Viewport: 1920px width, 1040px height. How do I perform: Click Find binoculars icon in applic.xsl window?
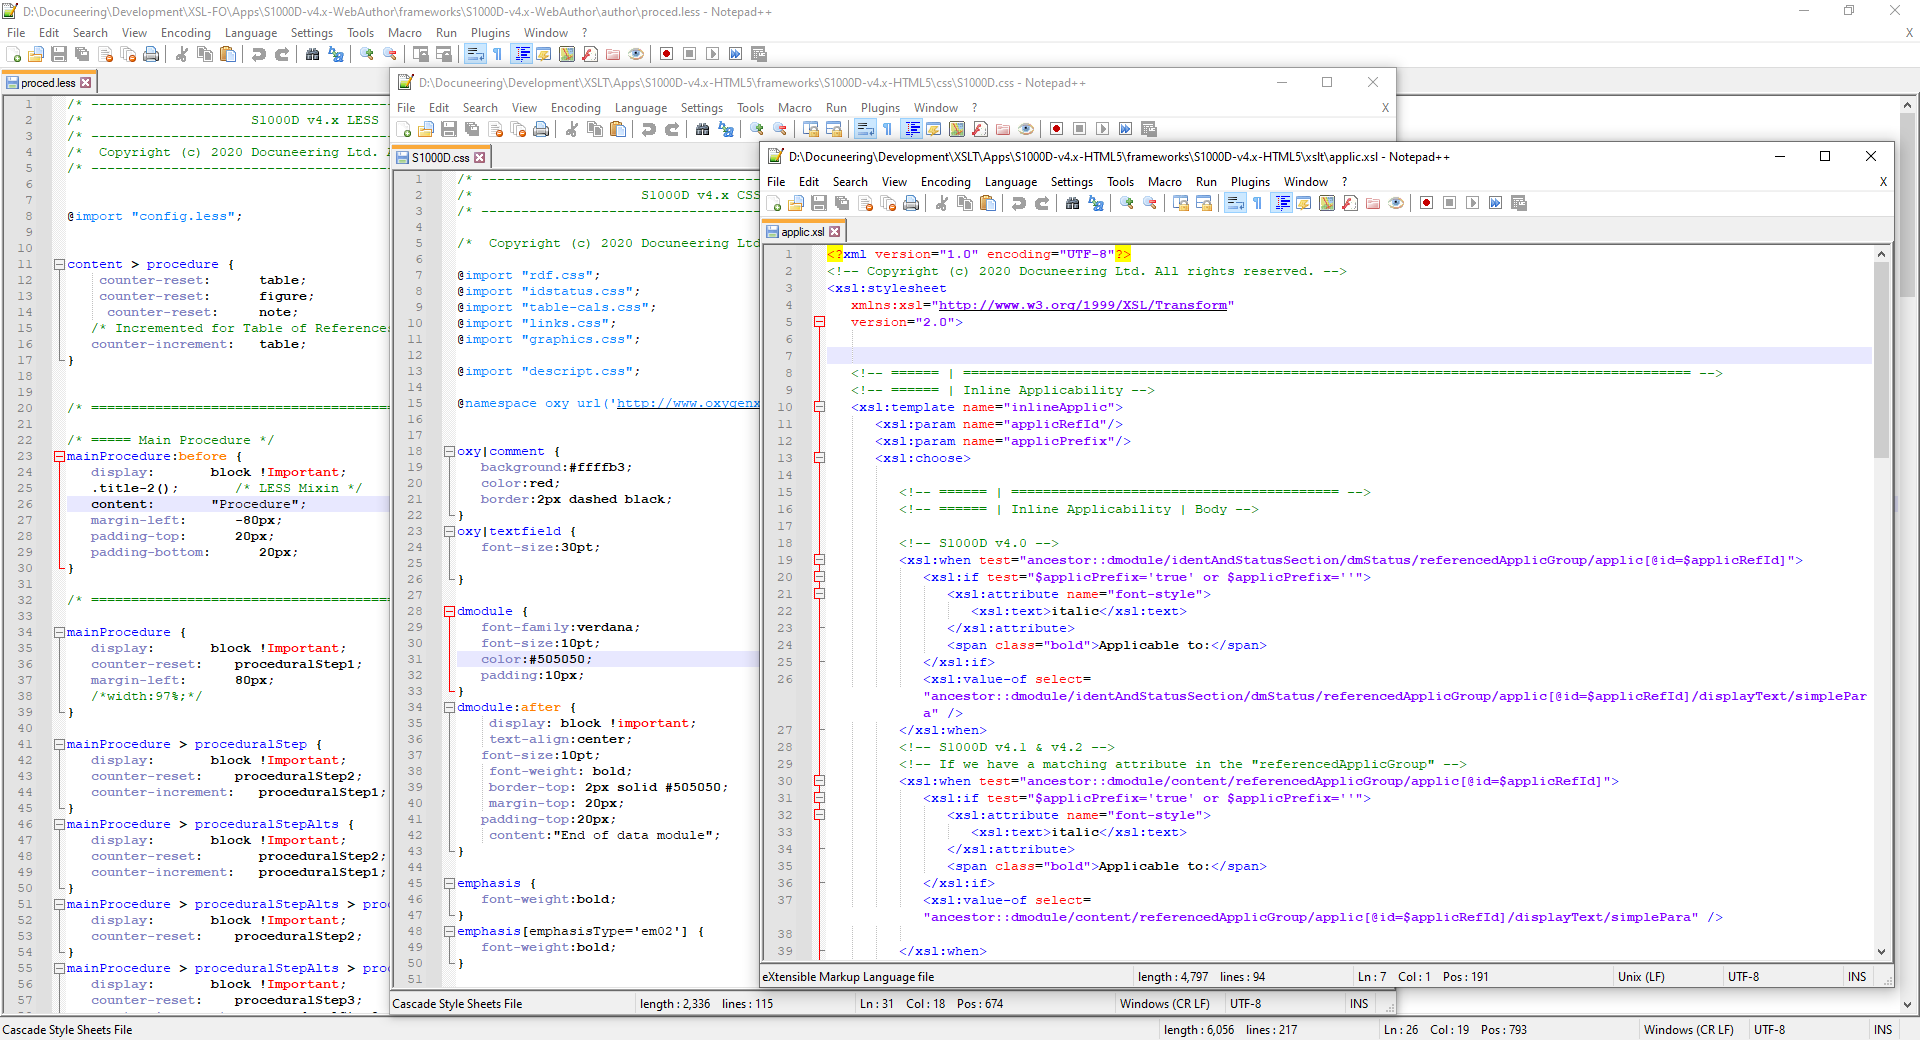[x=1072, y=204]
